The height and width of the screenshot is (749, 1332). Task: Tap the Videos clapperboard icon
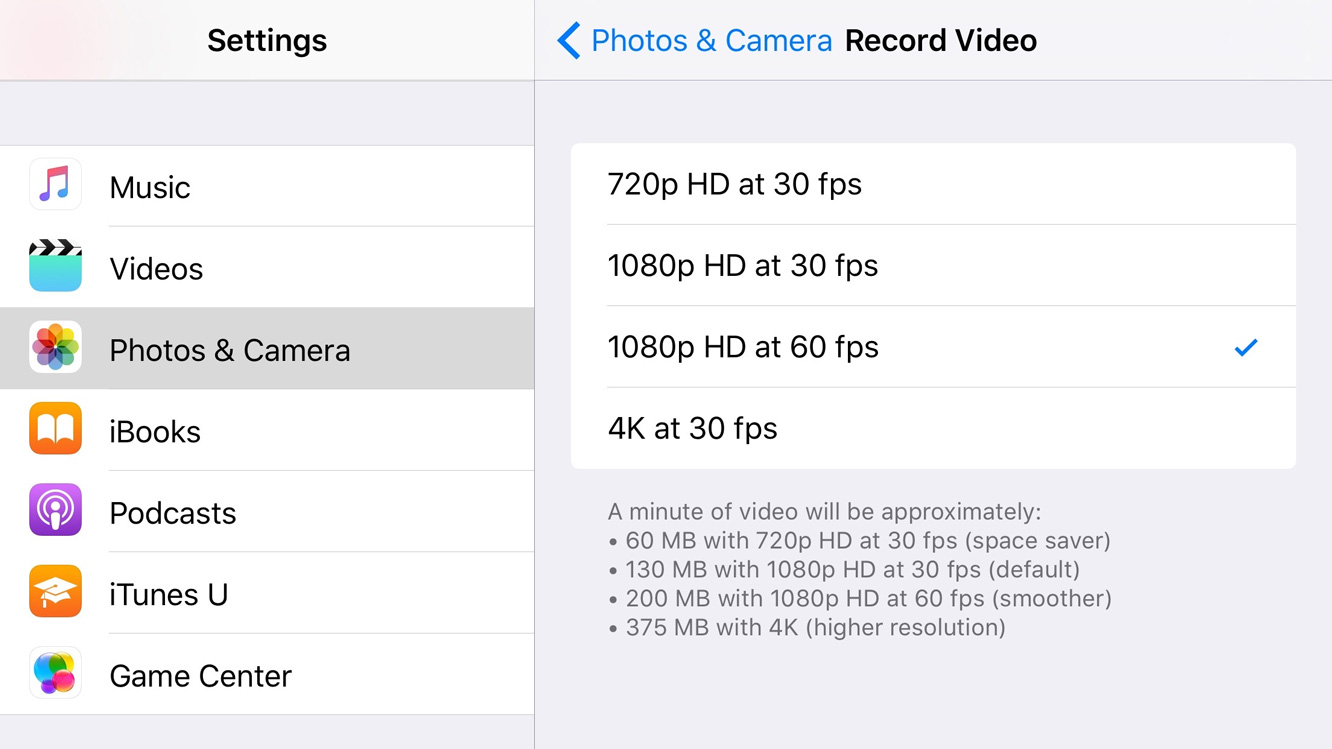coord(55,266)
